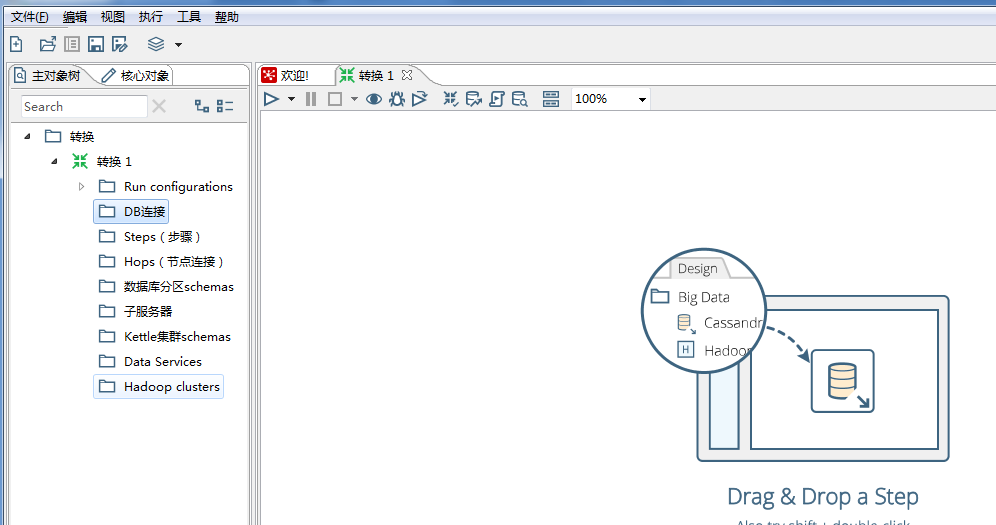Select the Data Services folder
This screenshot has width=996, height=525.
coord(151,361)
